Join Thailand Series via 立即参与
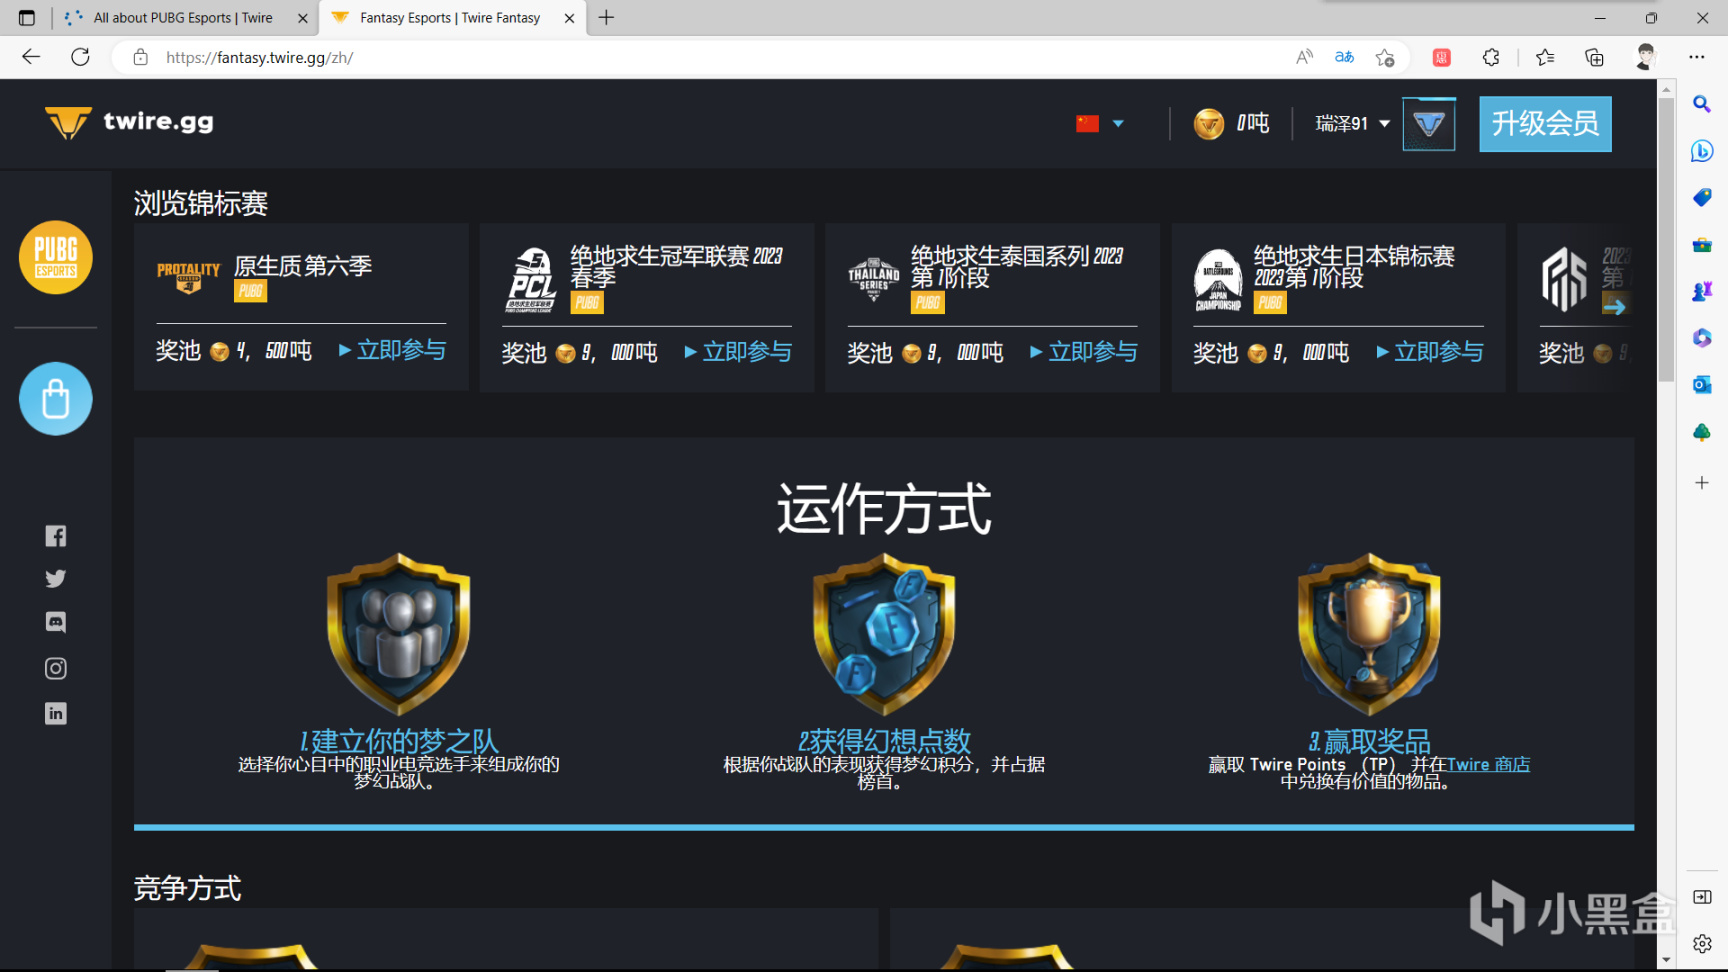This screenshot has height=972, width=1728. 1084,352
